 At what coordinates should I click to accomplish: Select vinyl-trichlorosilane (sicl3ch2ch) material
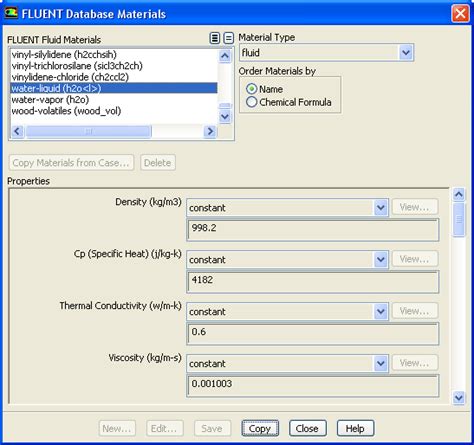114,66
